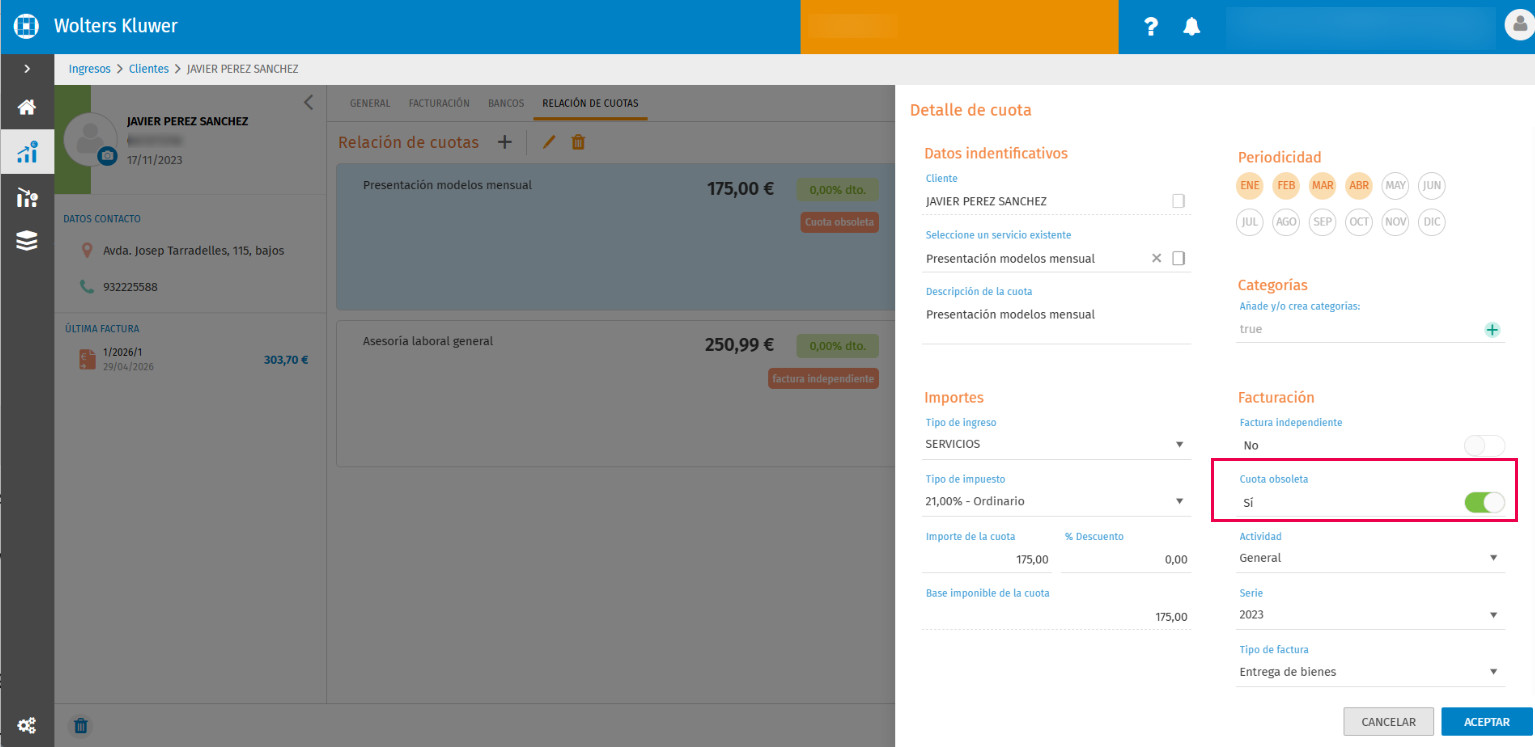Switch to the Facturación tab
1535x747 pixels.
(439, 103)
